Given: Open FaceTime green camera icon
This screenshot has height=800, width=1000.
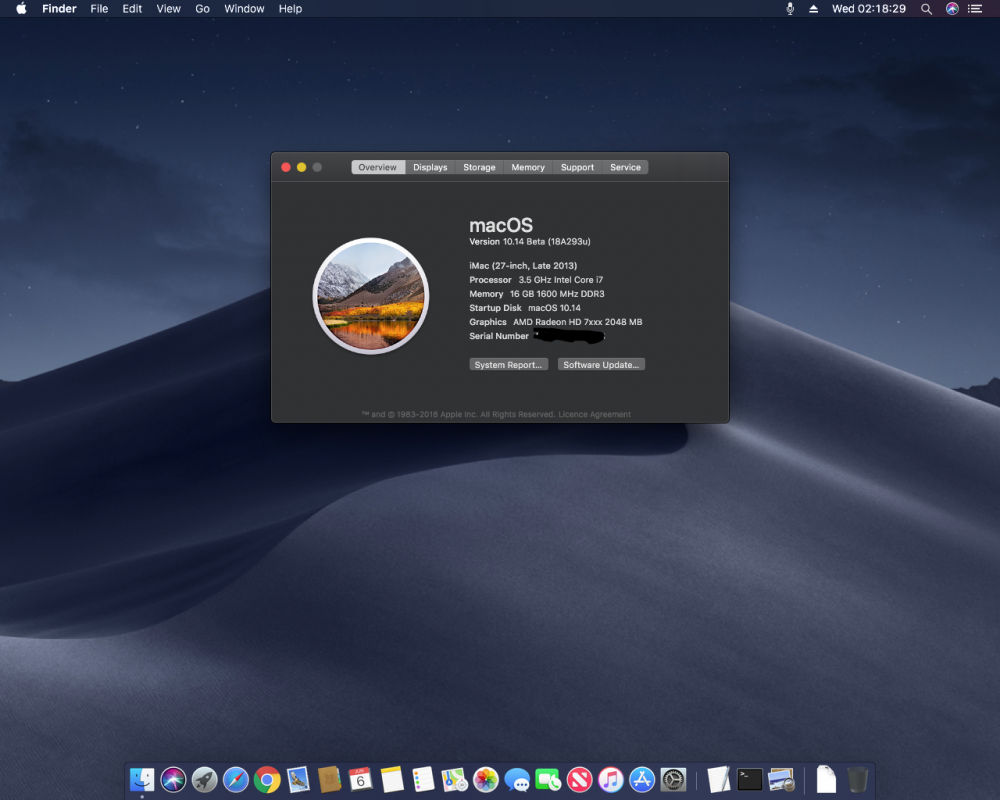Looking at the screenshot, I should 548,780.
